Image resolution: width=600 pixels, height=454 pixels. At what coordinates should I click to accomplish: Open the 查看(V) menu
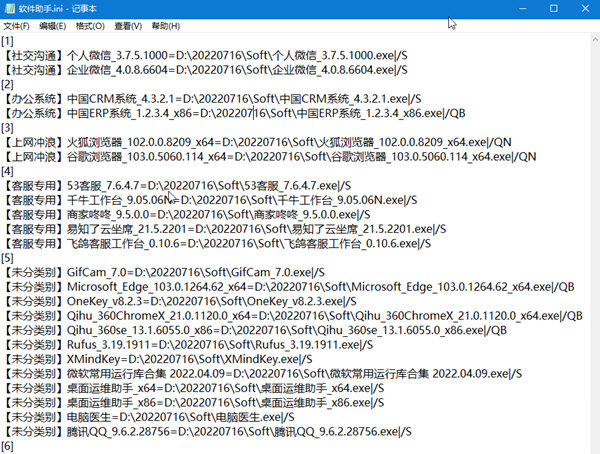pyautogui.click(x=128, y=26)
